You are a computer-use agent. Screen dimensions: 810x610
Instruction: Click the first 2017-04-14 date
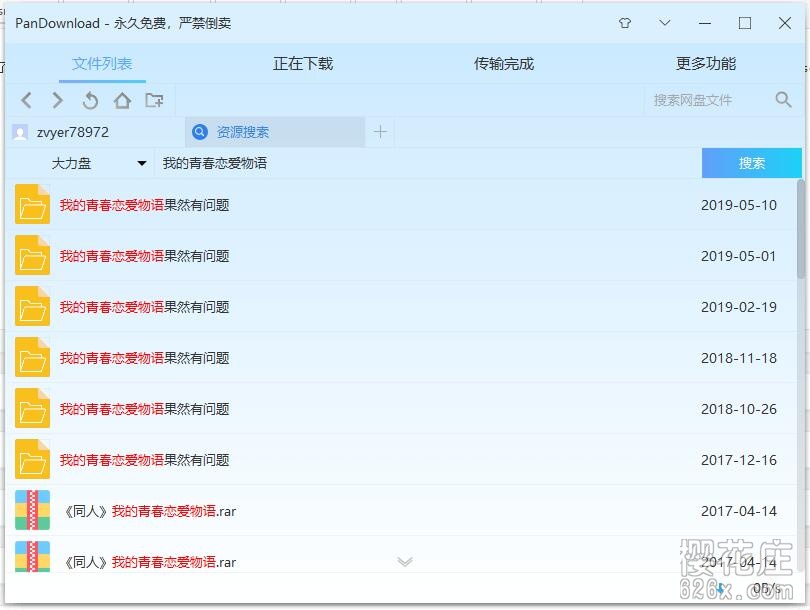(739, 511)
